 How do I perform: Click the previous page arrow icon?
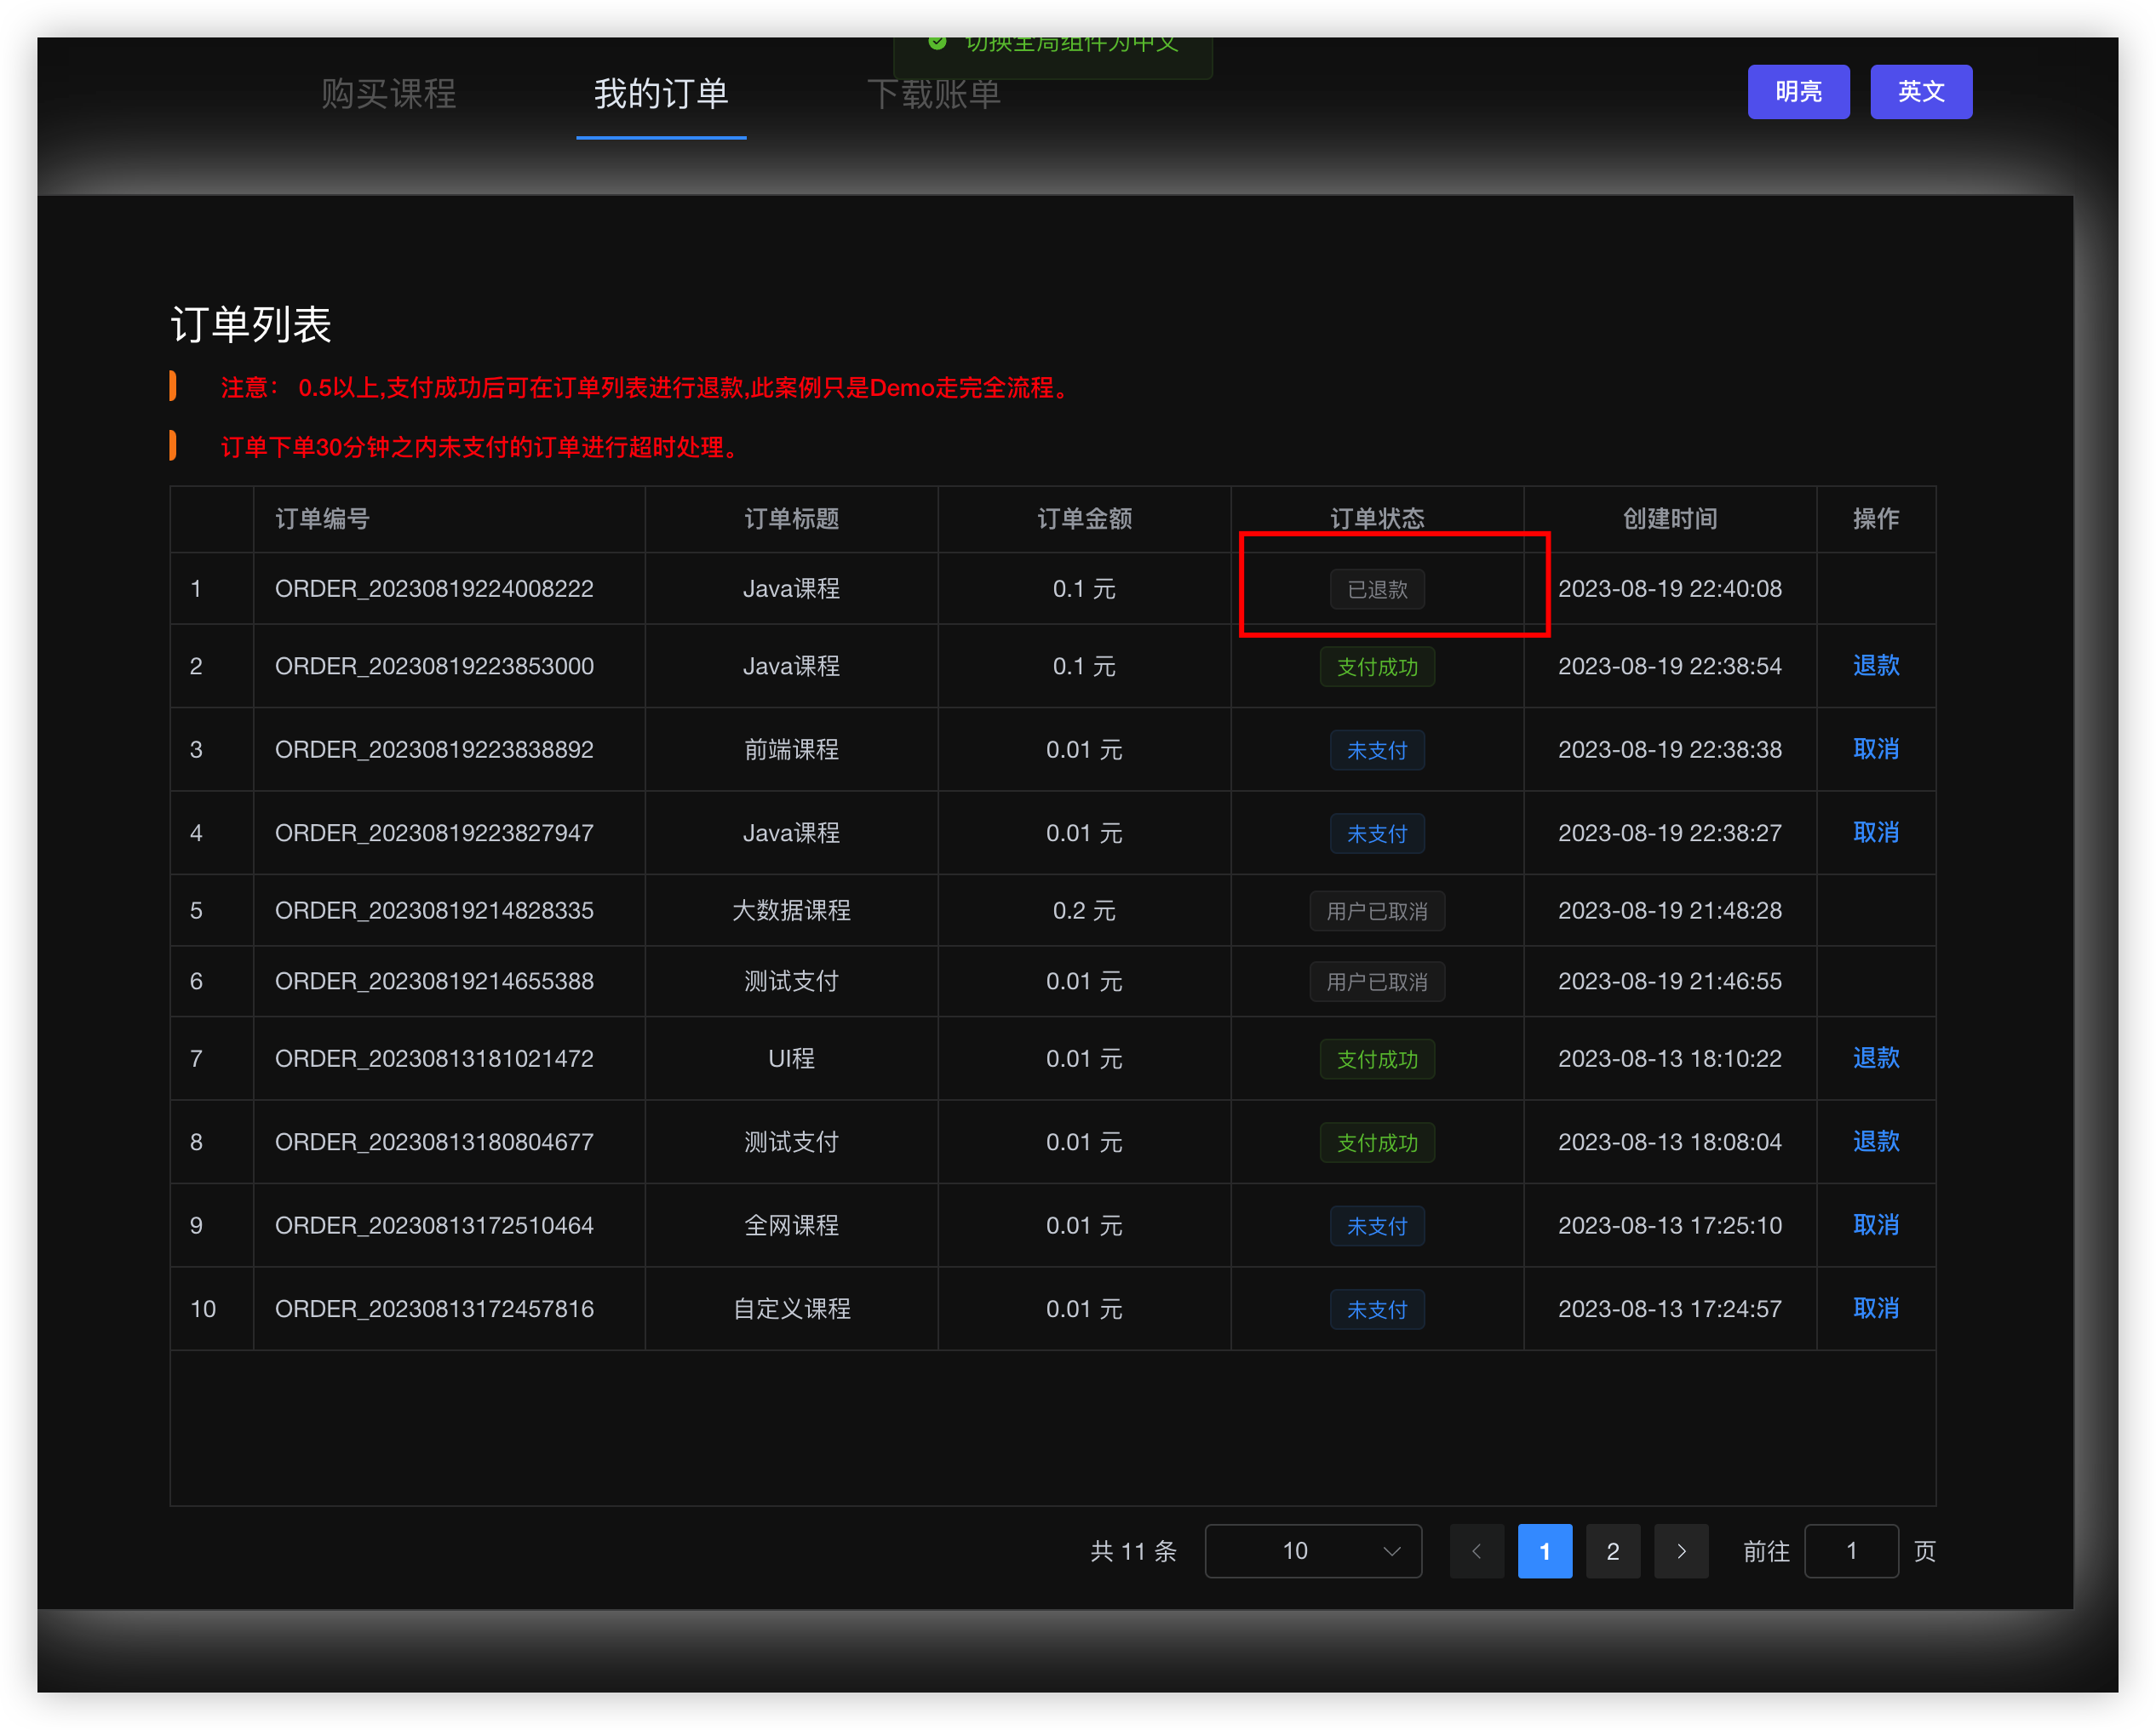[x=1476, y=1551]
